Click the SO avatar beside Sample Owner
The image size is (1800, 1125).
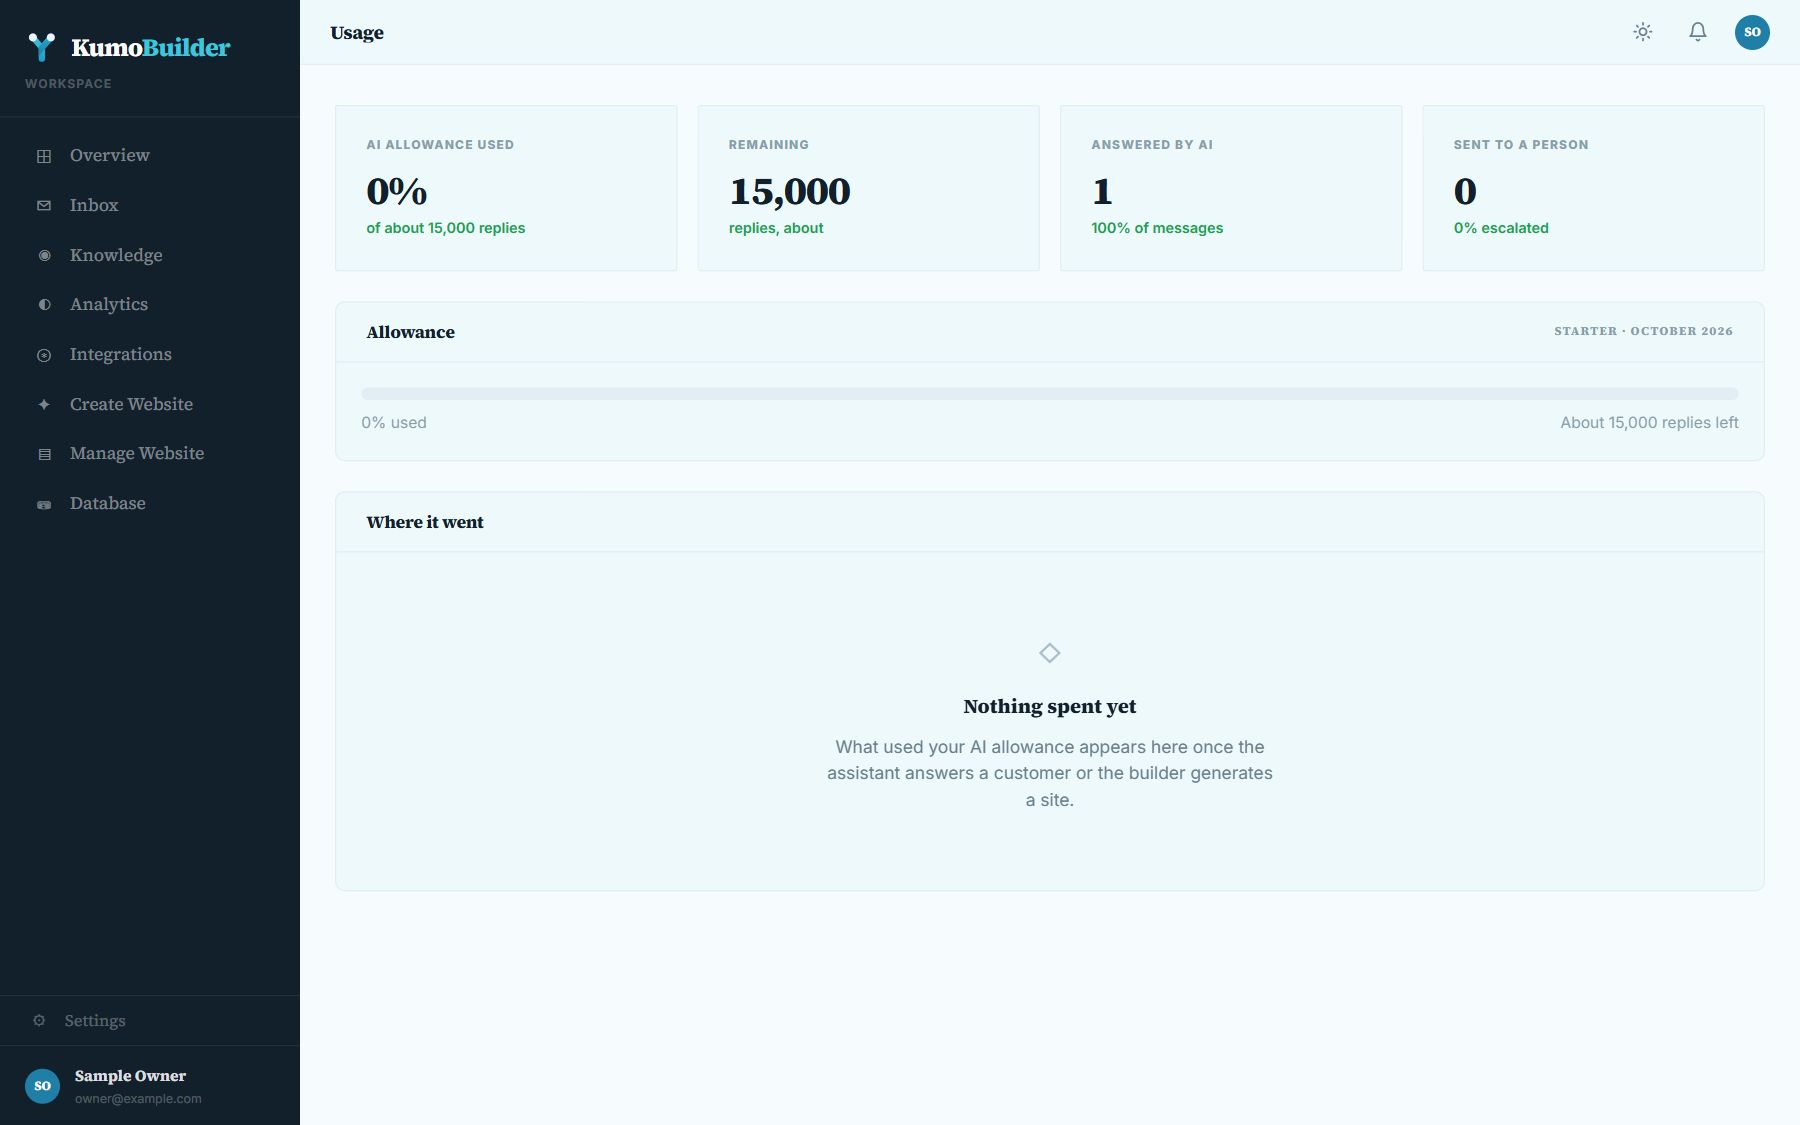tap(42, 1086)
